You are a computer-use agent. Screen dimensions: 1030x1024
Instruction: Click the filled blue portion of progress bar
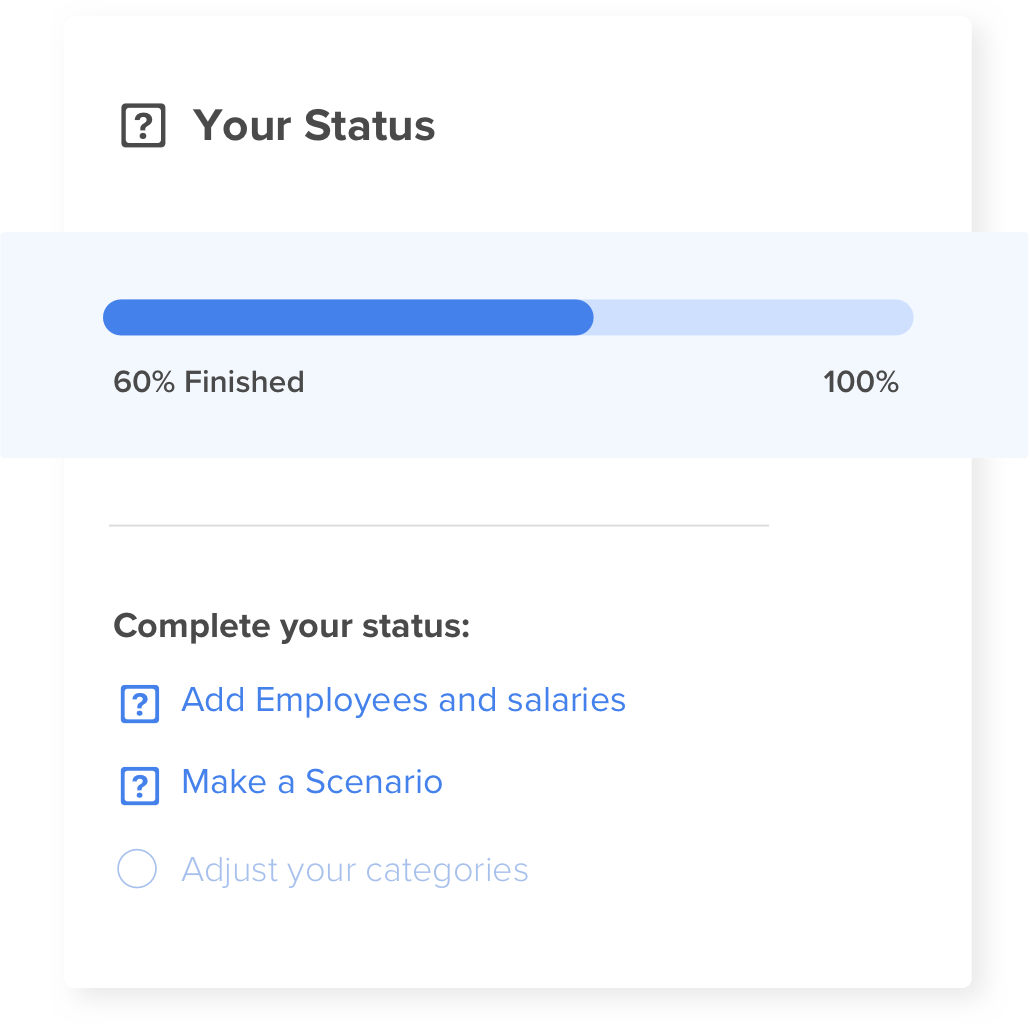pos(348,317)
